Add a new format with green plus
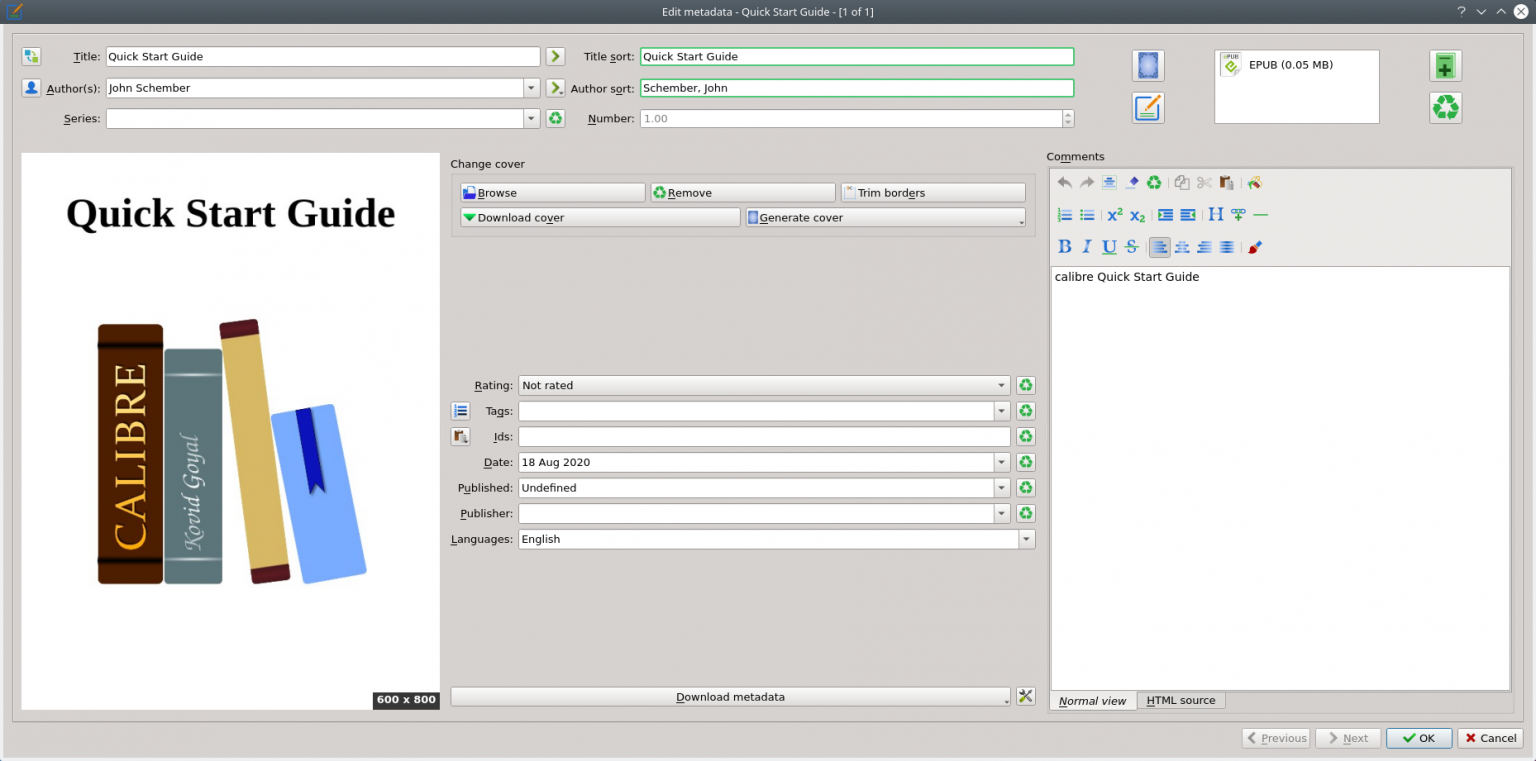 pos(1445,66)
